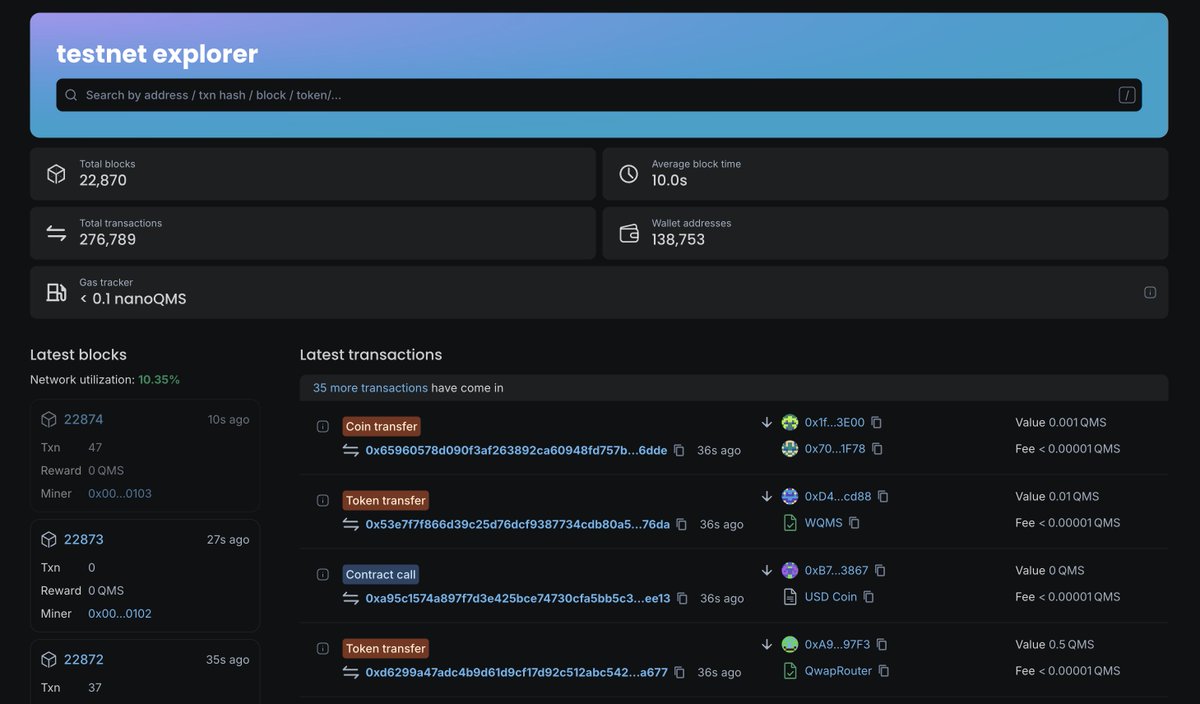
Task: Click the slash shortcut icon in search bar
Action: (1127, 95)
